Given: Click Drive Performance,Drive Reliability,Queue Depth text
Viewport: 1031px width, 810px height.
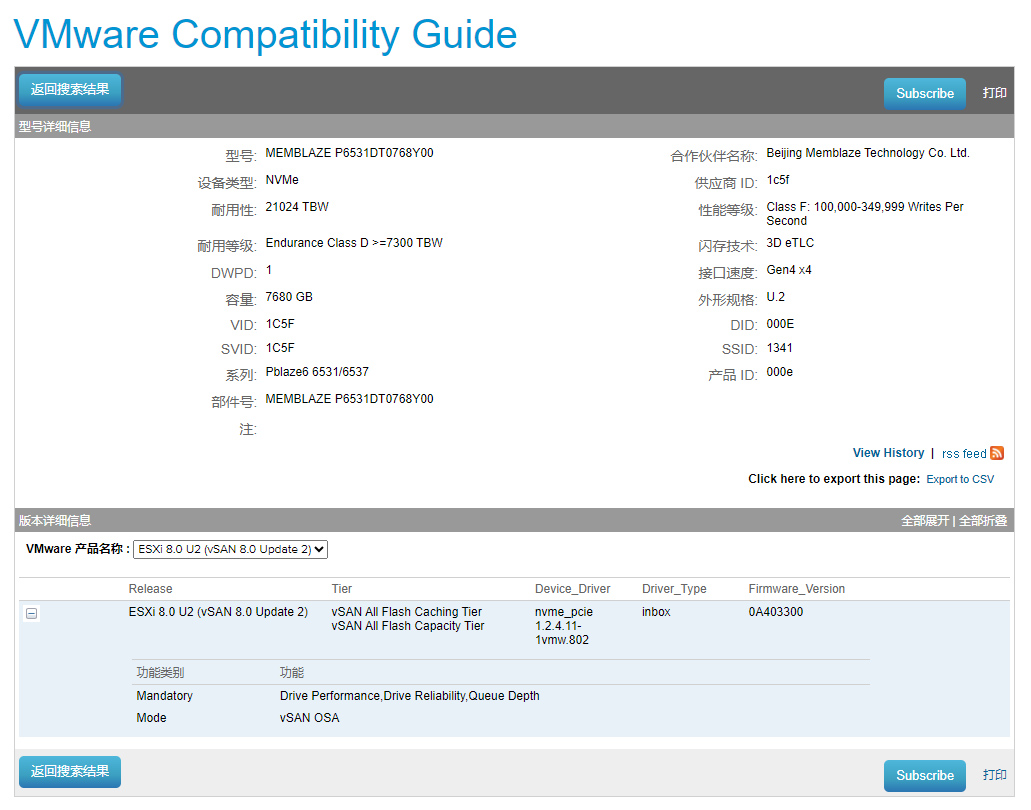Looking at the screenshot, I should click(x=410, y=696).
